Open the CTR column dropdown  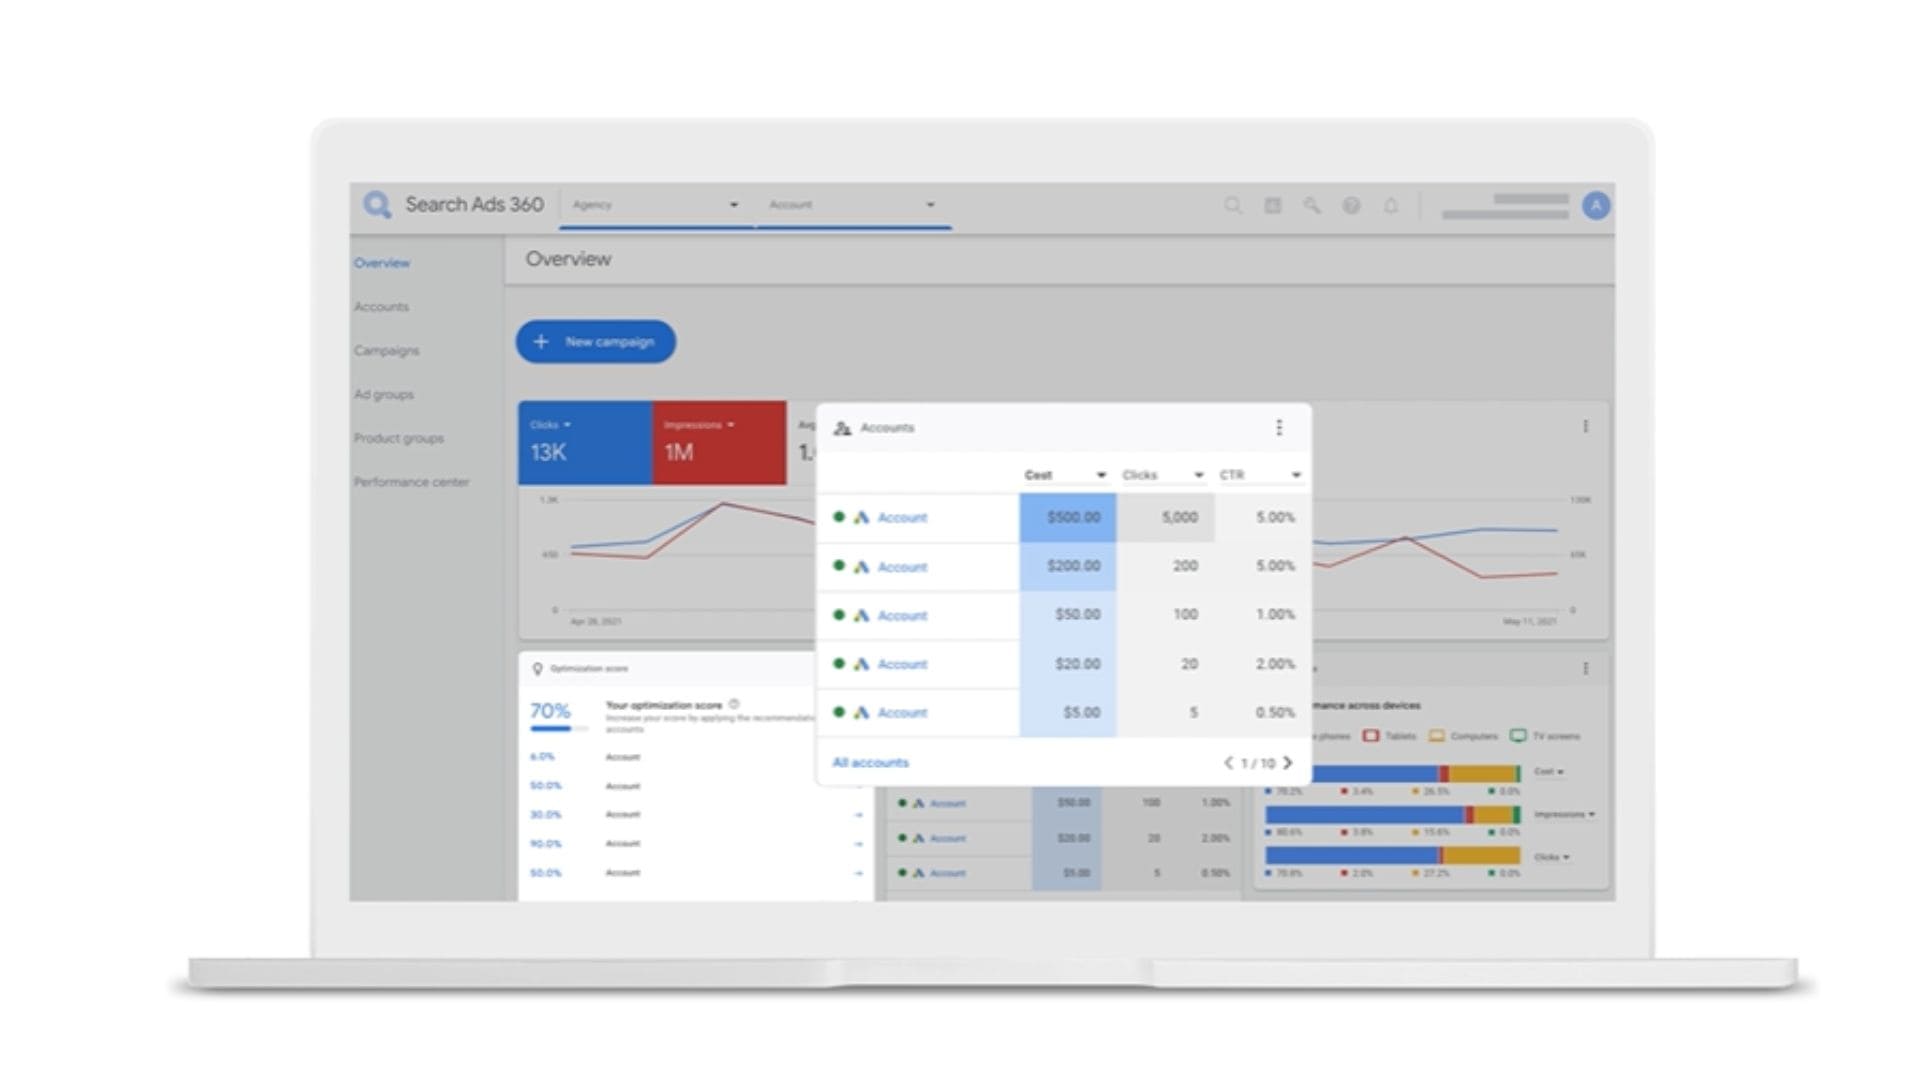click(x=1295, y=475)
